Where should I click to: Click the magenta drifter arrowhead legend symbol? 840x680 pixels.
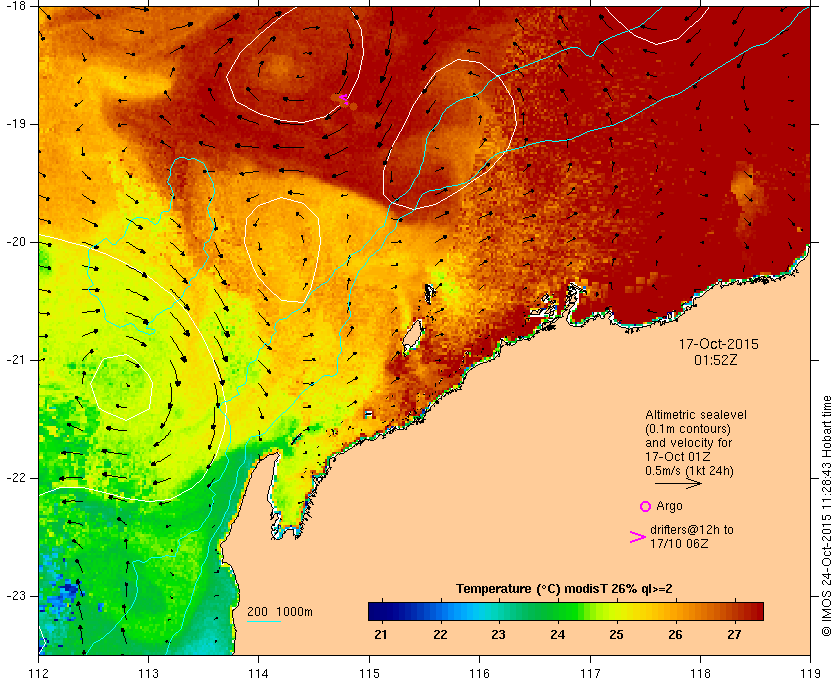(x=637, y=537)
